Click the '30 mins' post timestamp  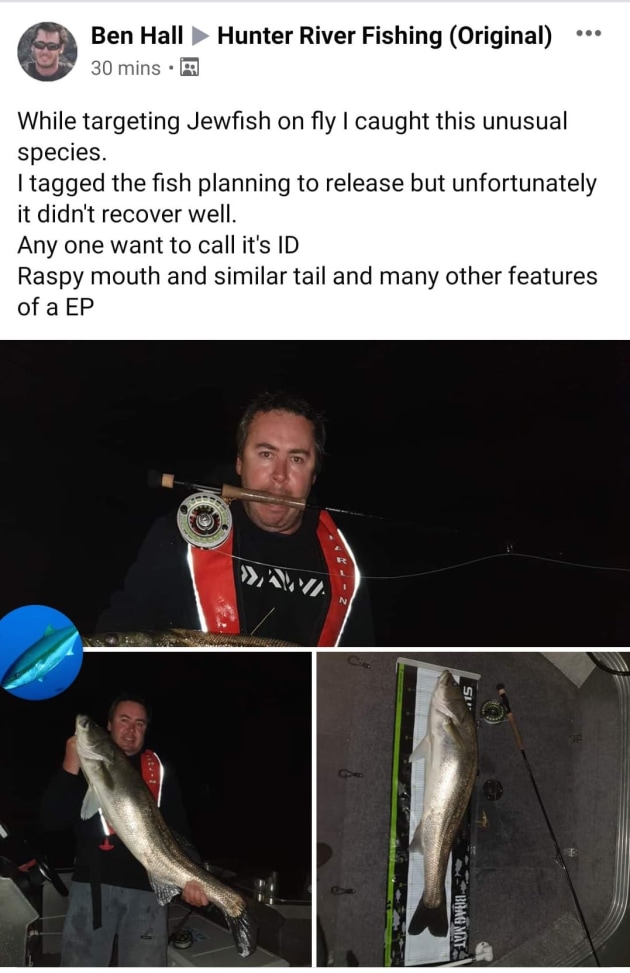point(126,68)
